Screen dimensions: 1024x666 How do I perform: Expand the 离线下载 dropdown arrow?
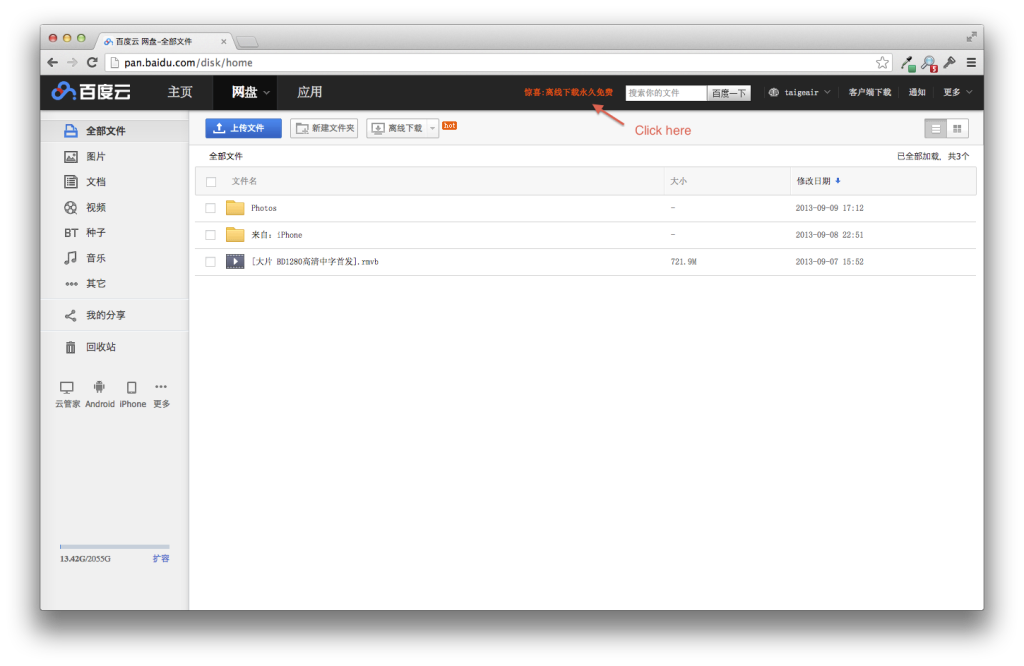tap(432, 128)
